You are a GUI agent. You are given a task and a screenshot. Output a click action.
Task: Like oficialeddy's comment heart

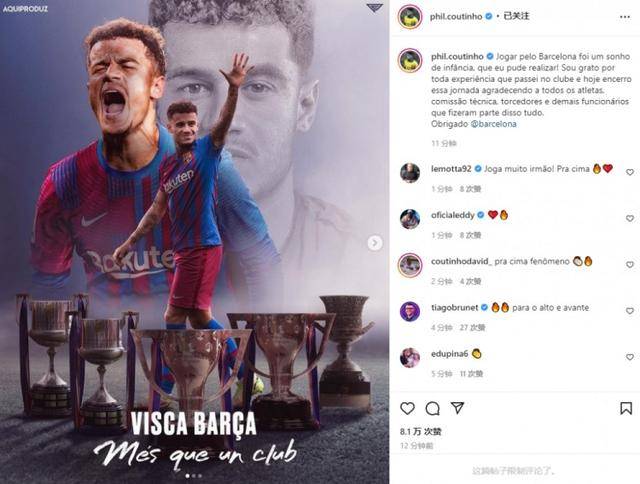pos(630,218)
